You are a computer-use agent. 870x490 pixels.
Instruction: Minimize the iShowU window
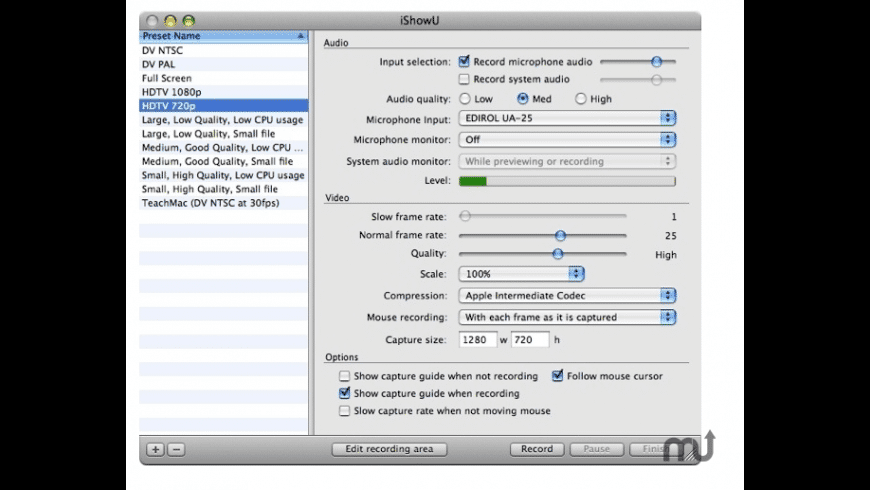coord(170,21)
